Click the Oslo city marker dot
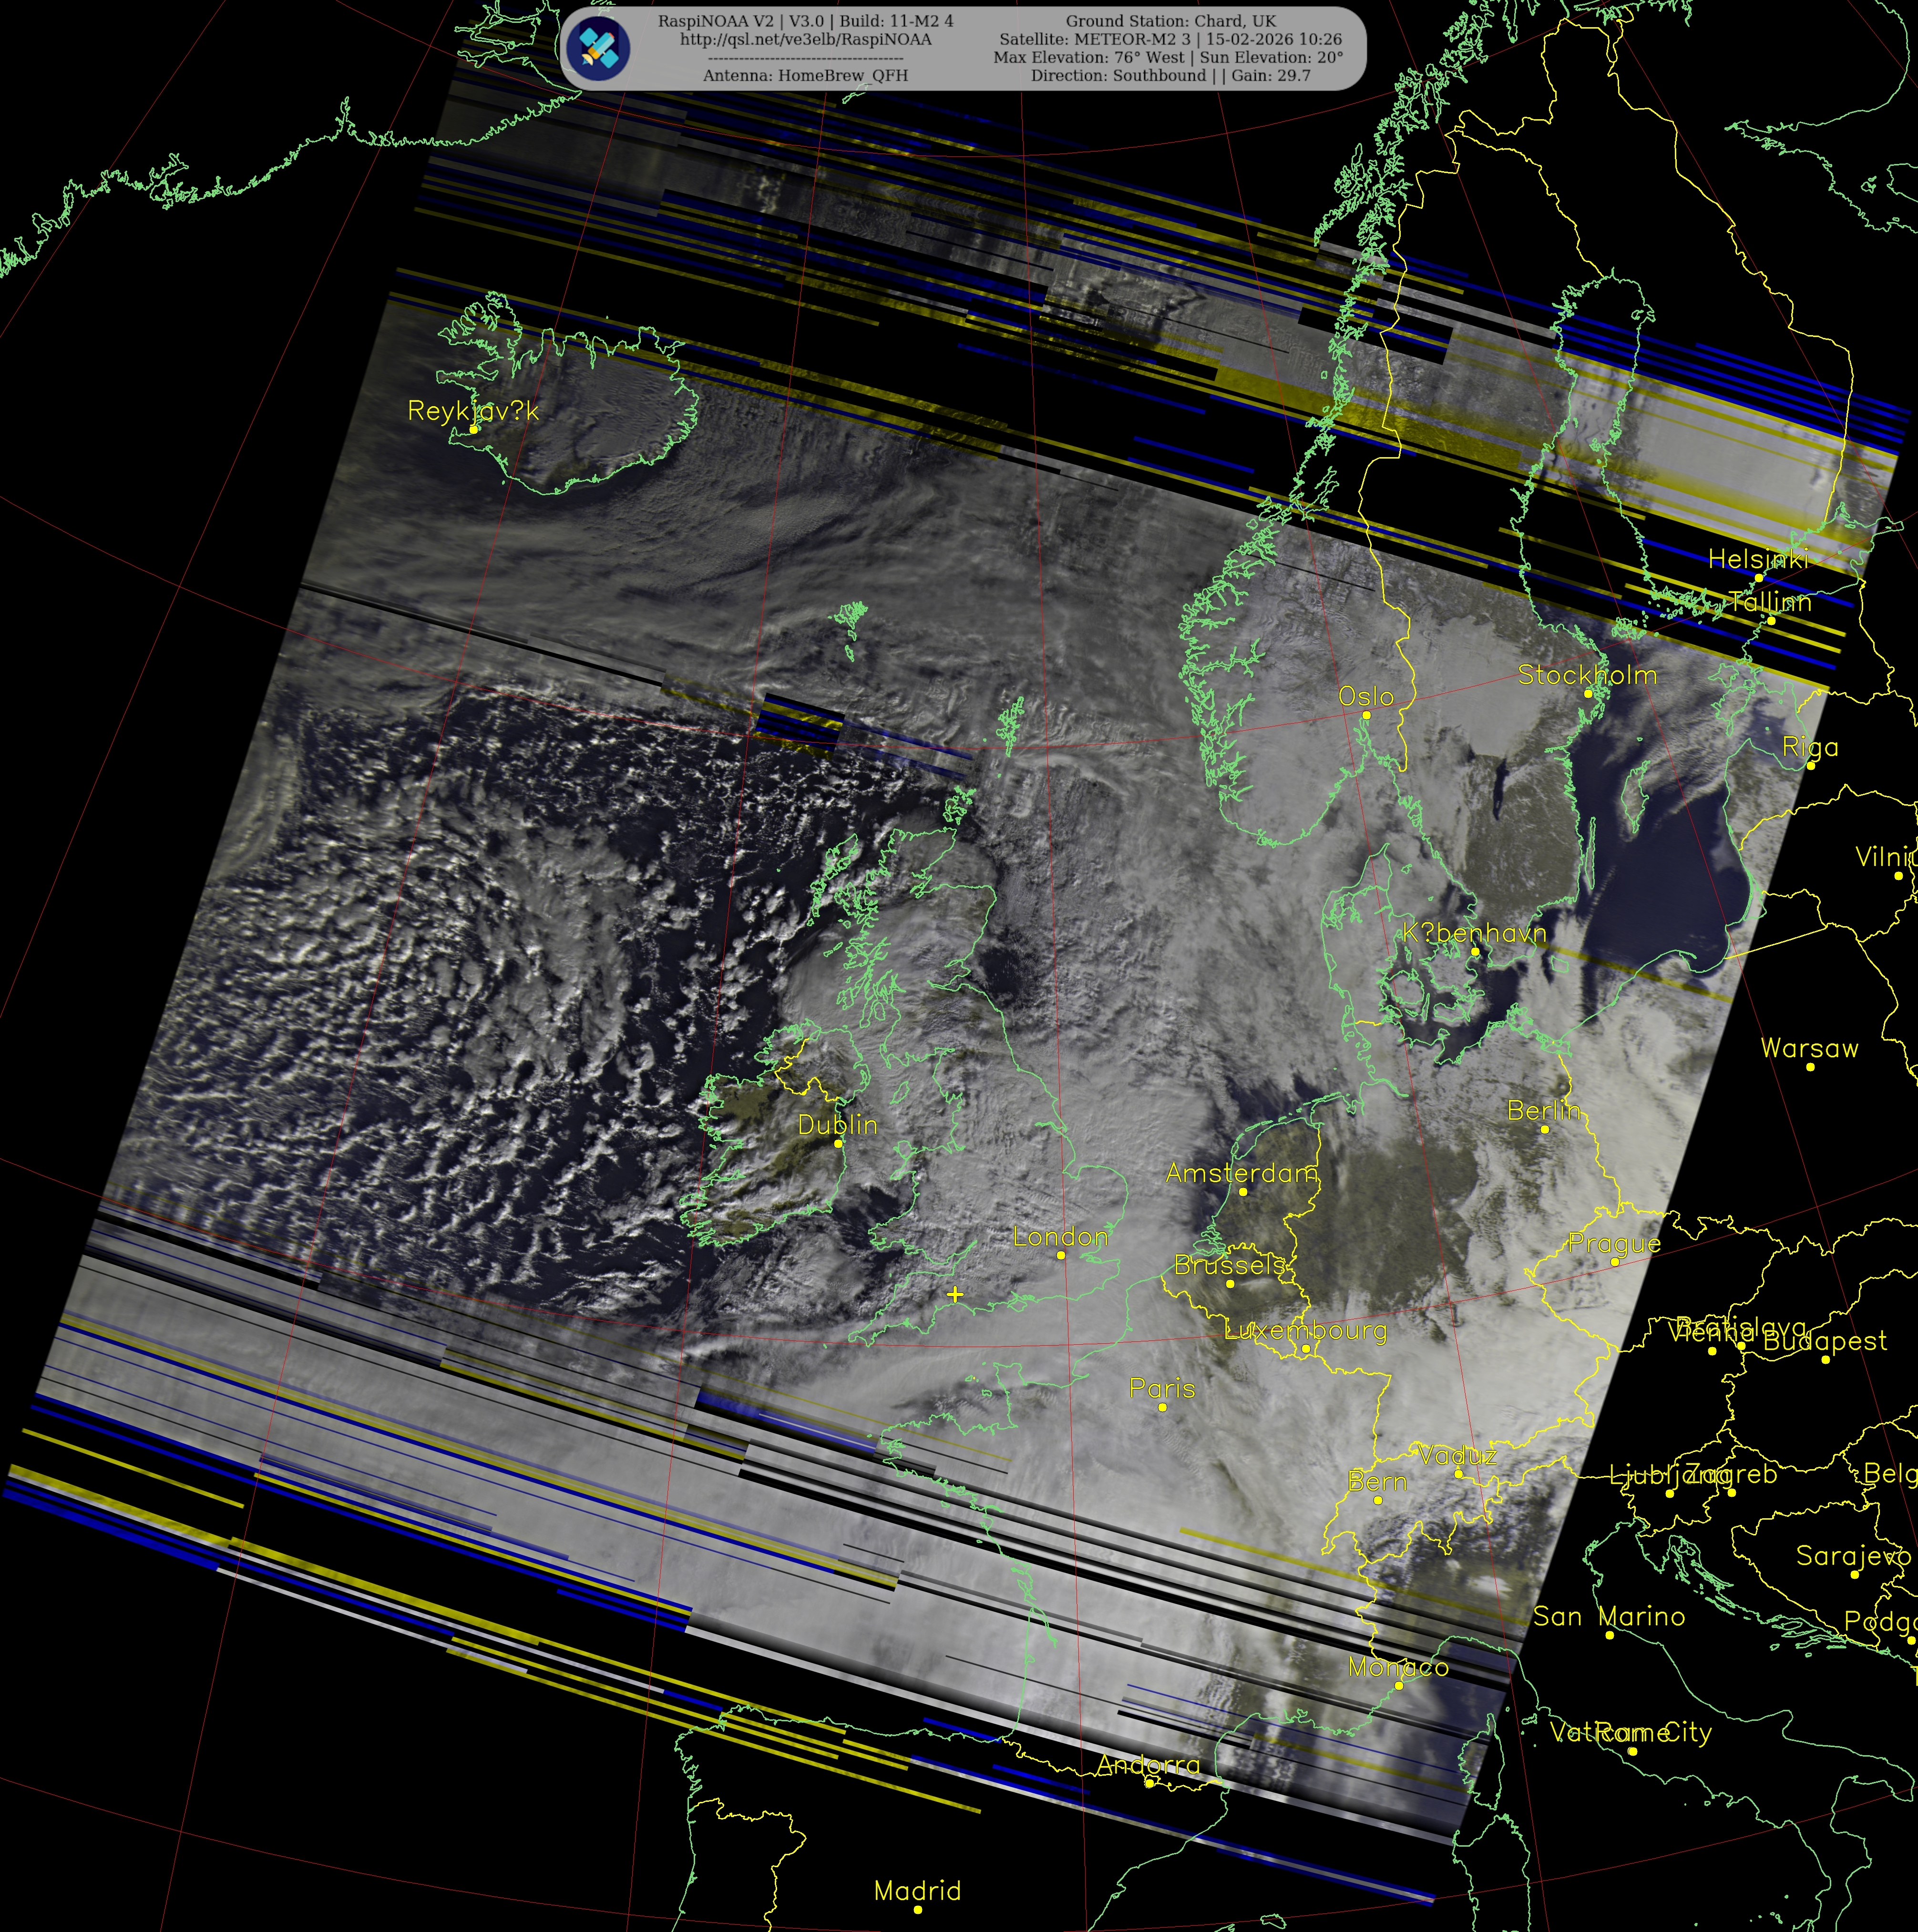 point(1366,715)
